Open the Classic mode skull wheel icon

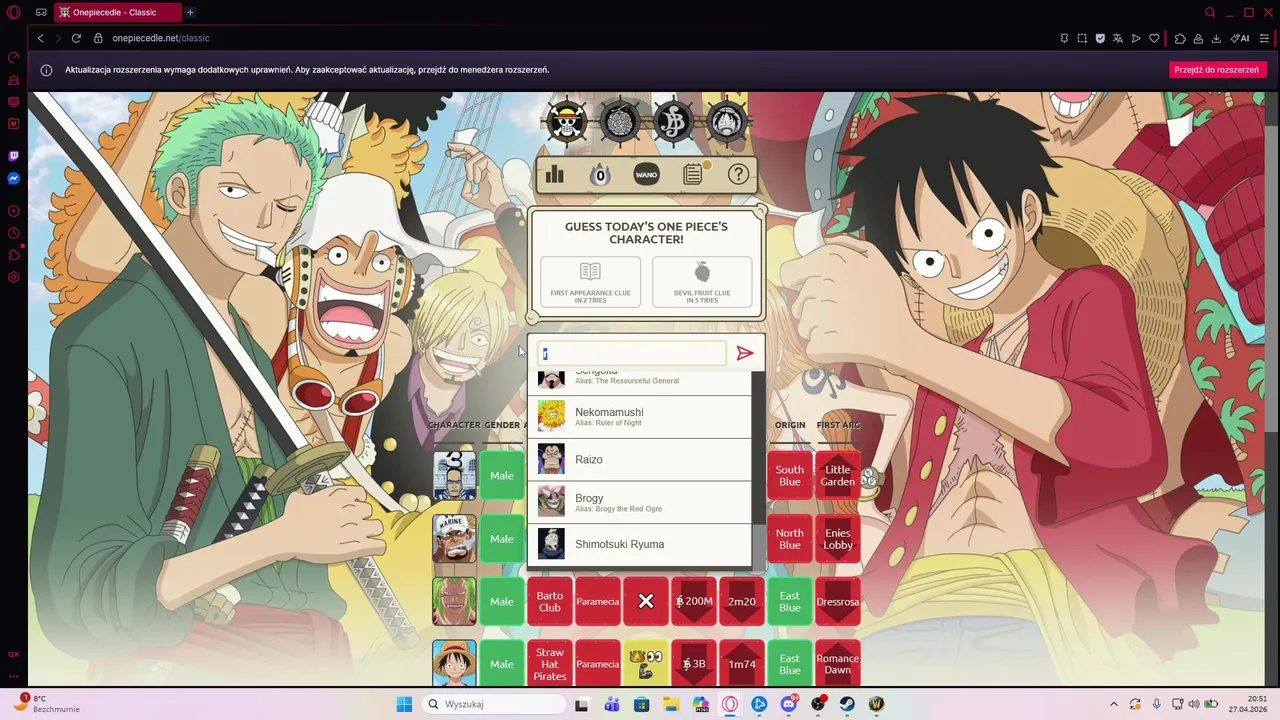pyautogui.click(x=567, y=123)
